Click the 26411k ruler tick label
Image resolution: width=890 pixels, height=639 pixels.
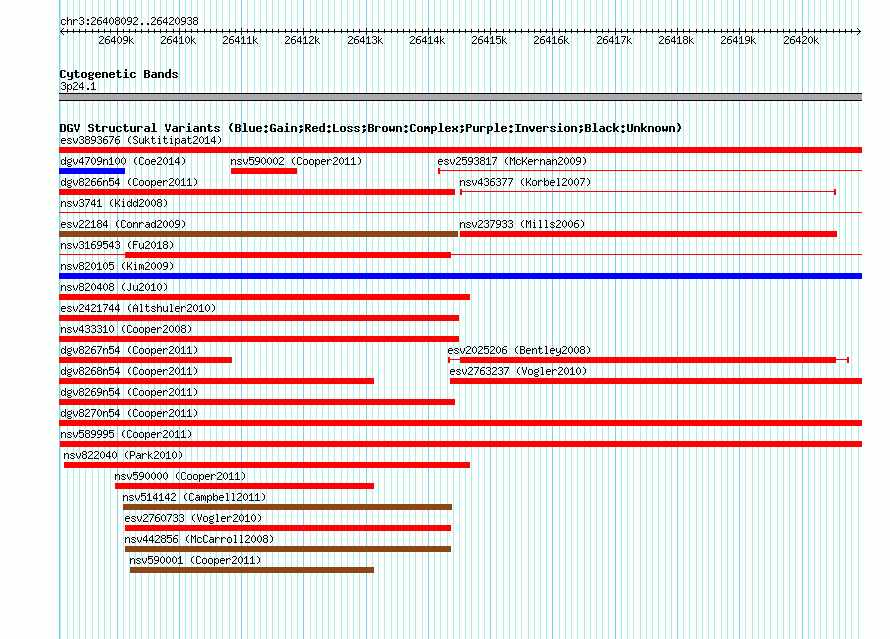240,40
